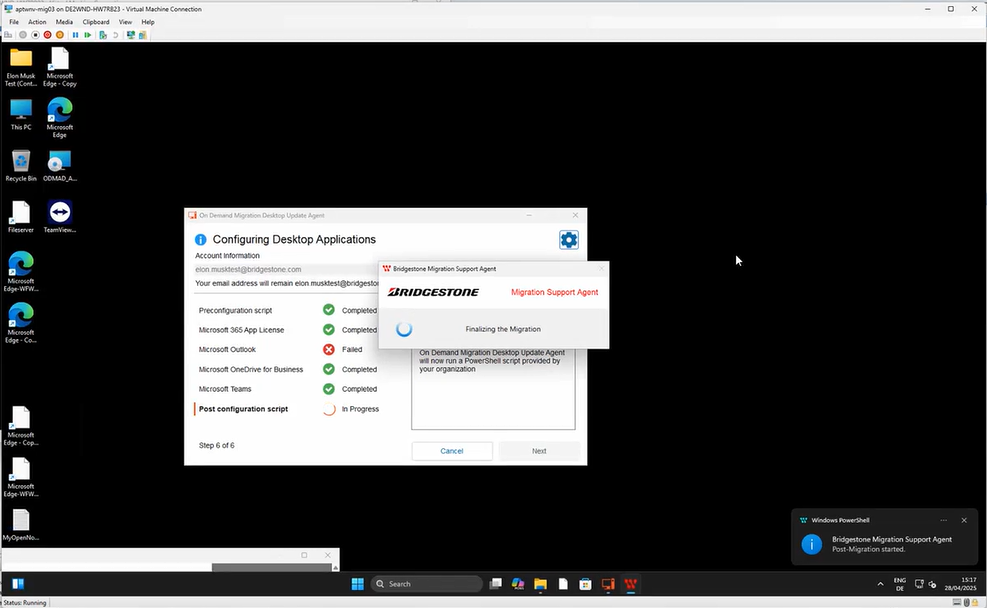Select the "Preconfiguration script" row text
The width and height of the screenshot is (987, 608).
(235, 310)
